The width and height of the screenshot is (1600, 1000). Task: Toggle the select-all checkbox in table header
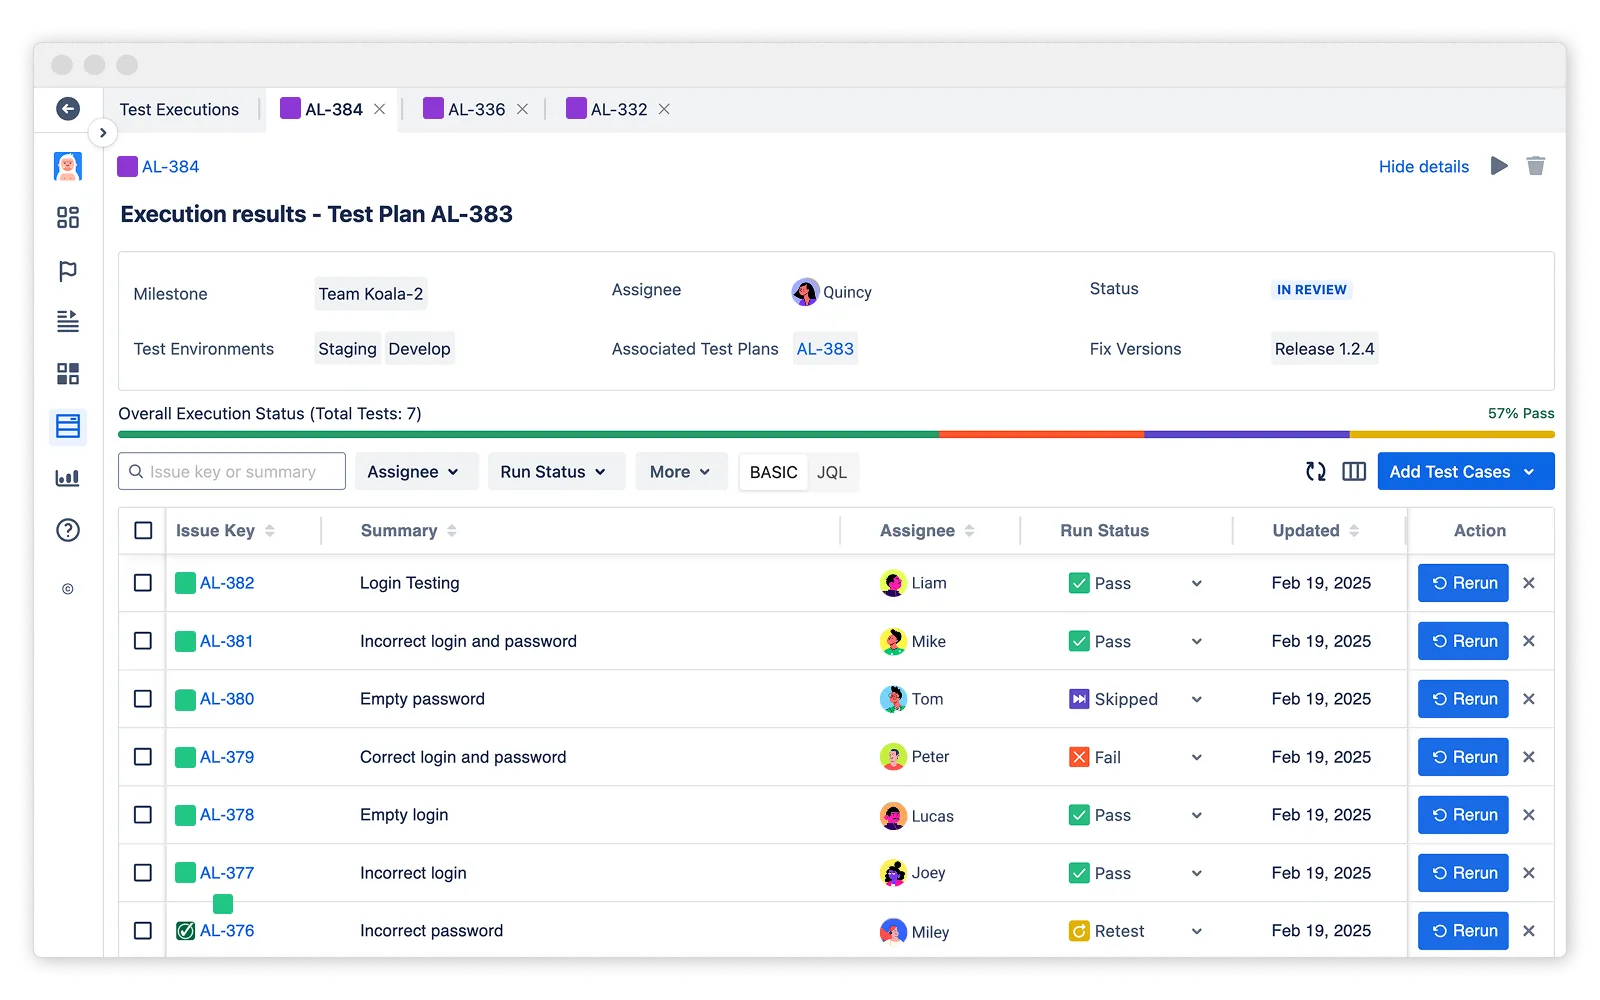coord(143,531)
